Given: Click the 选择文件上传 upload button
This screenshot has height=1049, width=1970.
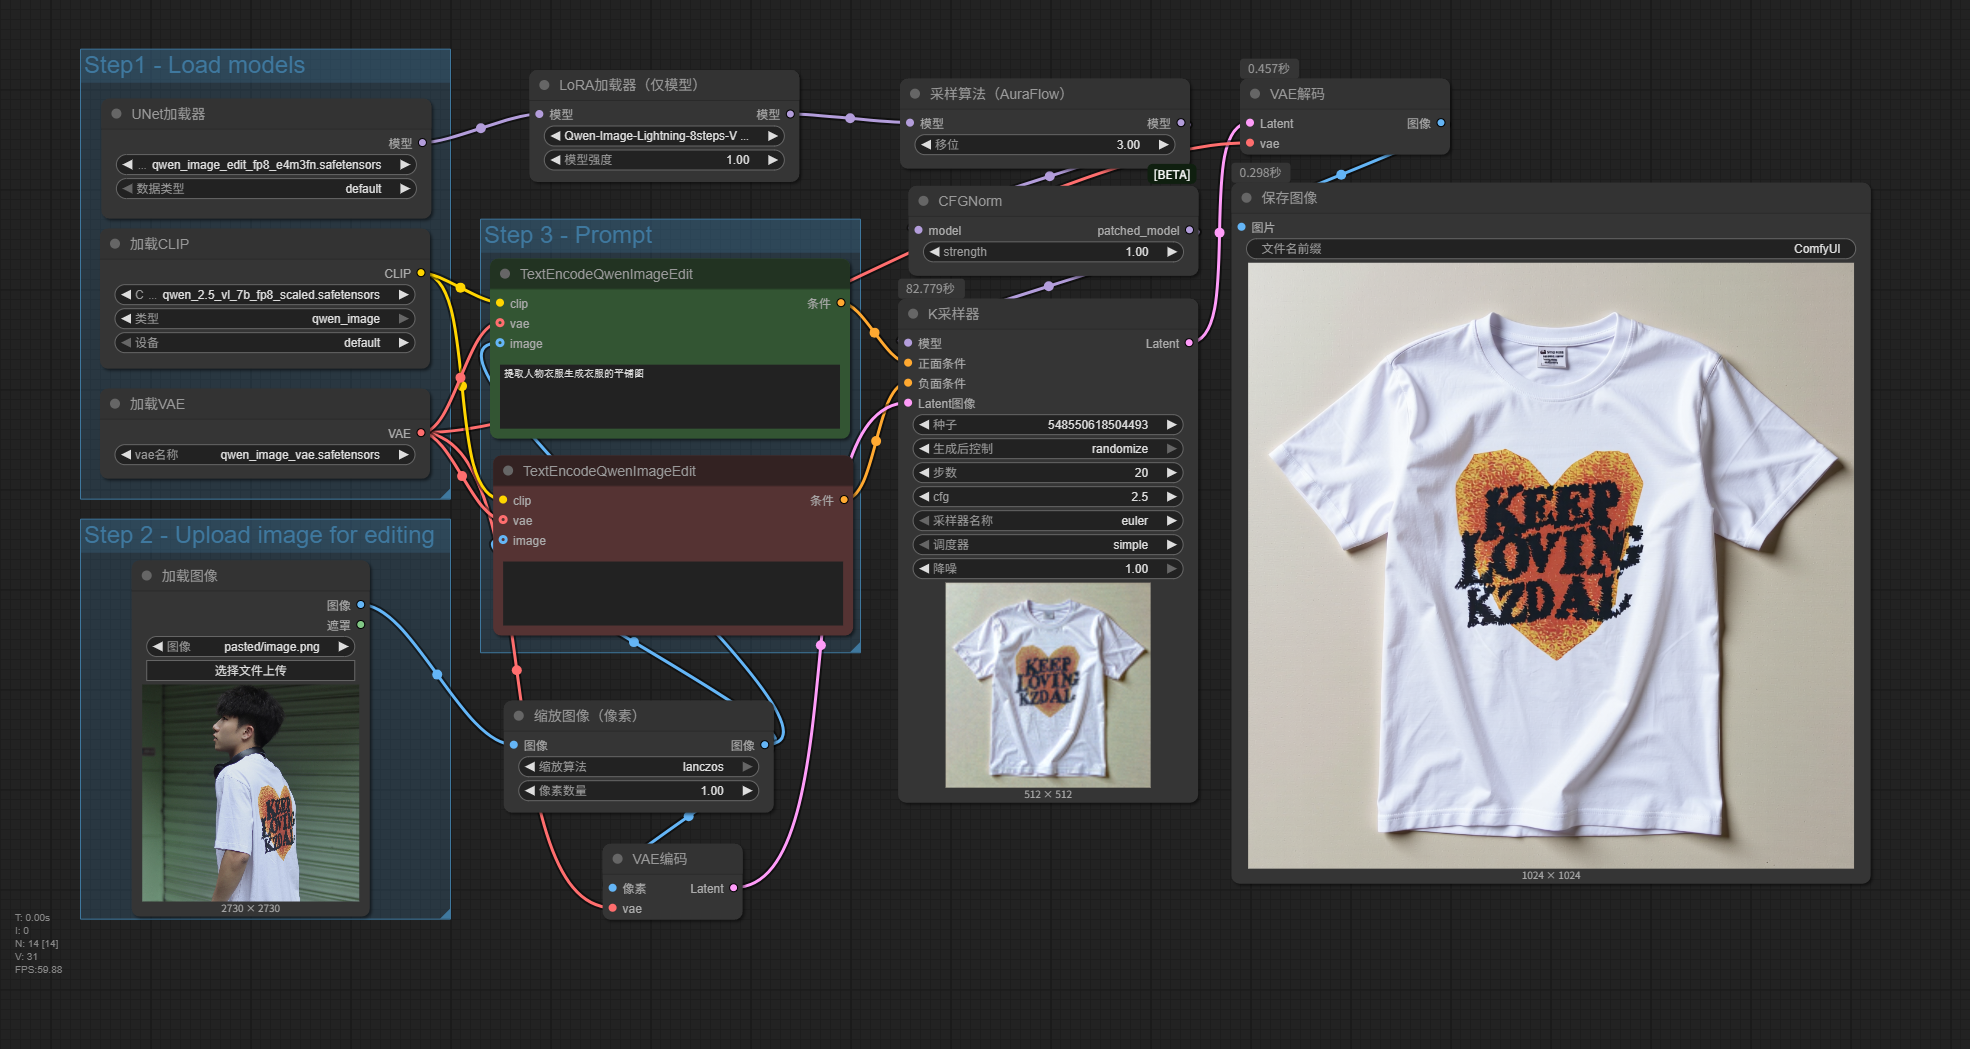Looking at the screenshot, I should tap(250, 671).
